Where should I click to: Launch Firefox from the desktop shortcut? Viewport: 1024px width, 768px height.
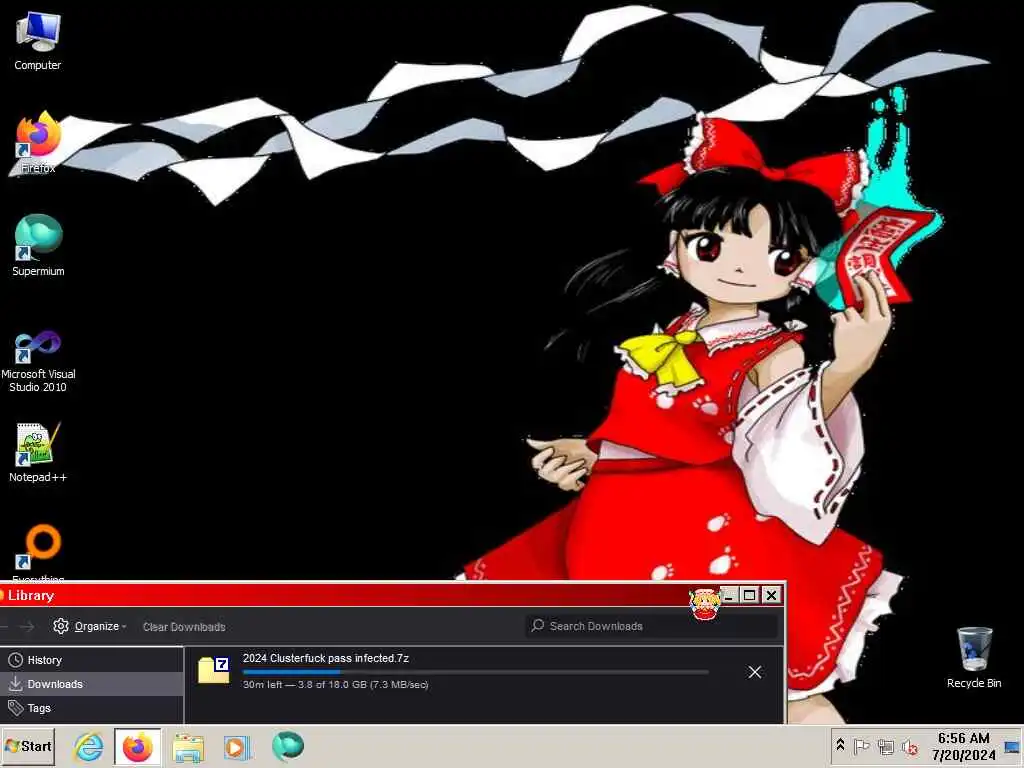(x=38, y=143)
